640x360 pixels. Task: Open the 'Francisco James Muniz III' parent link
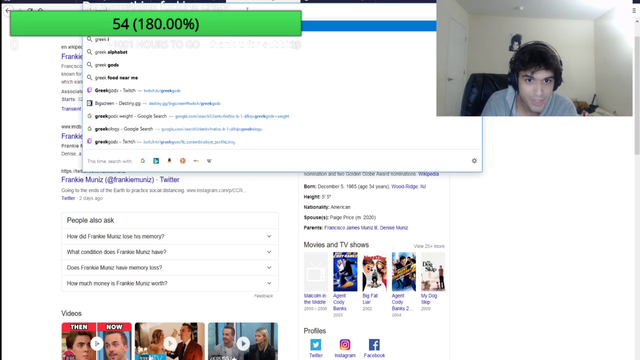coord(351,228)
